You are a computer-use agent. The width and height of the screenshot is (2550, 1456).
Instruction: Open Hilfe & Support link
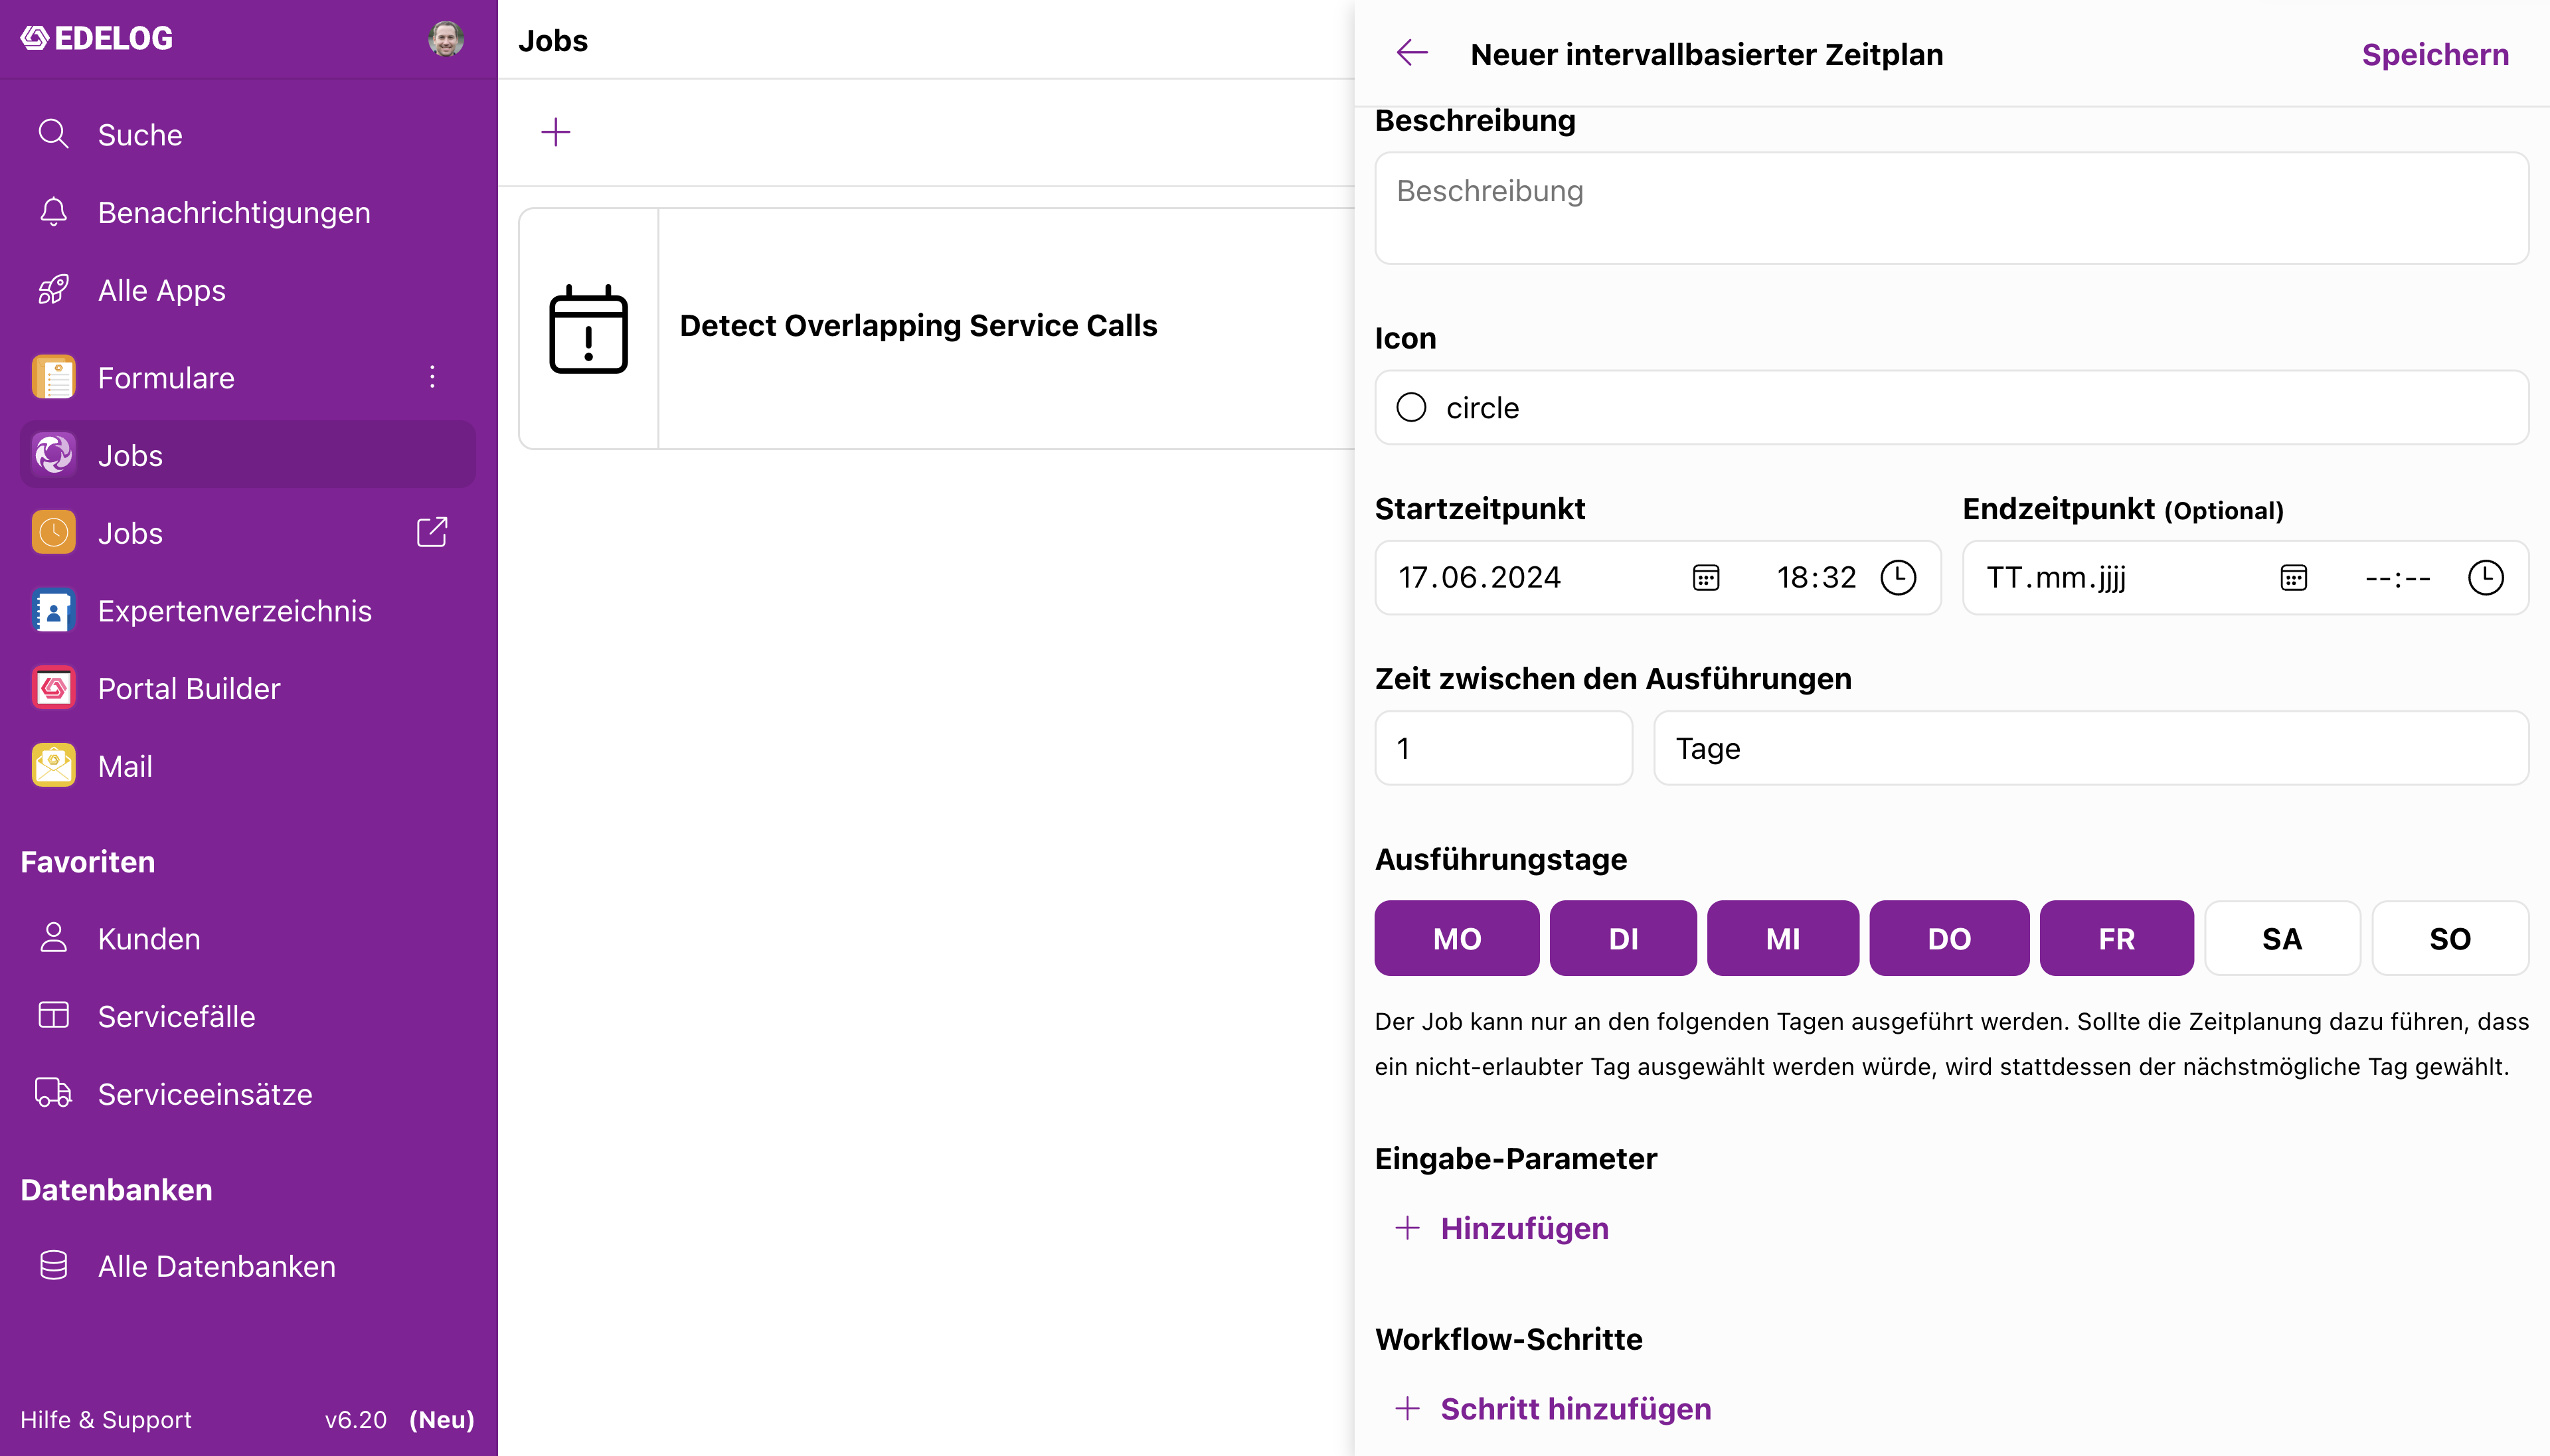[106, 1420]
